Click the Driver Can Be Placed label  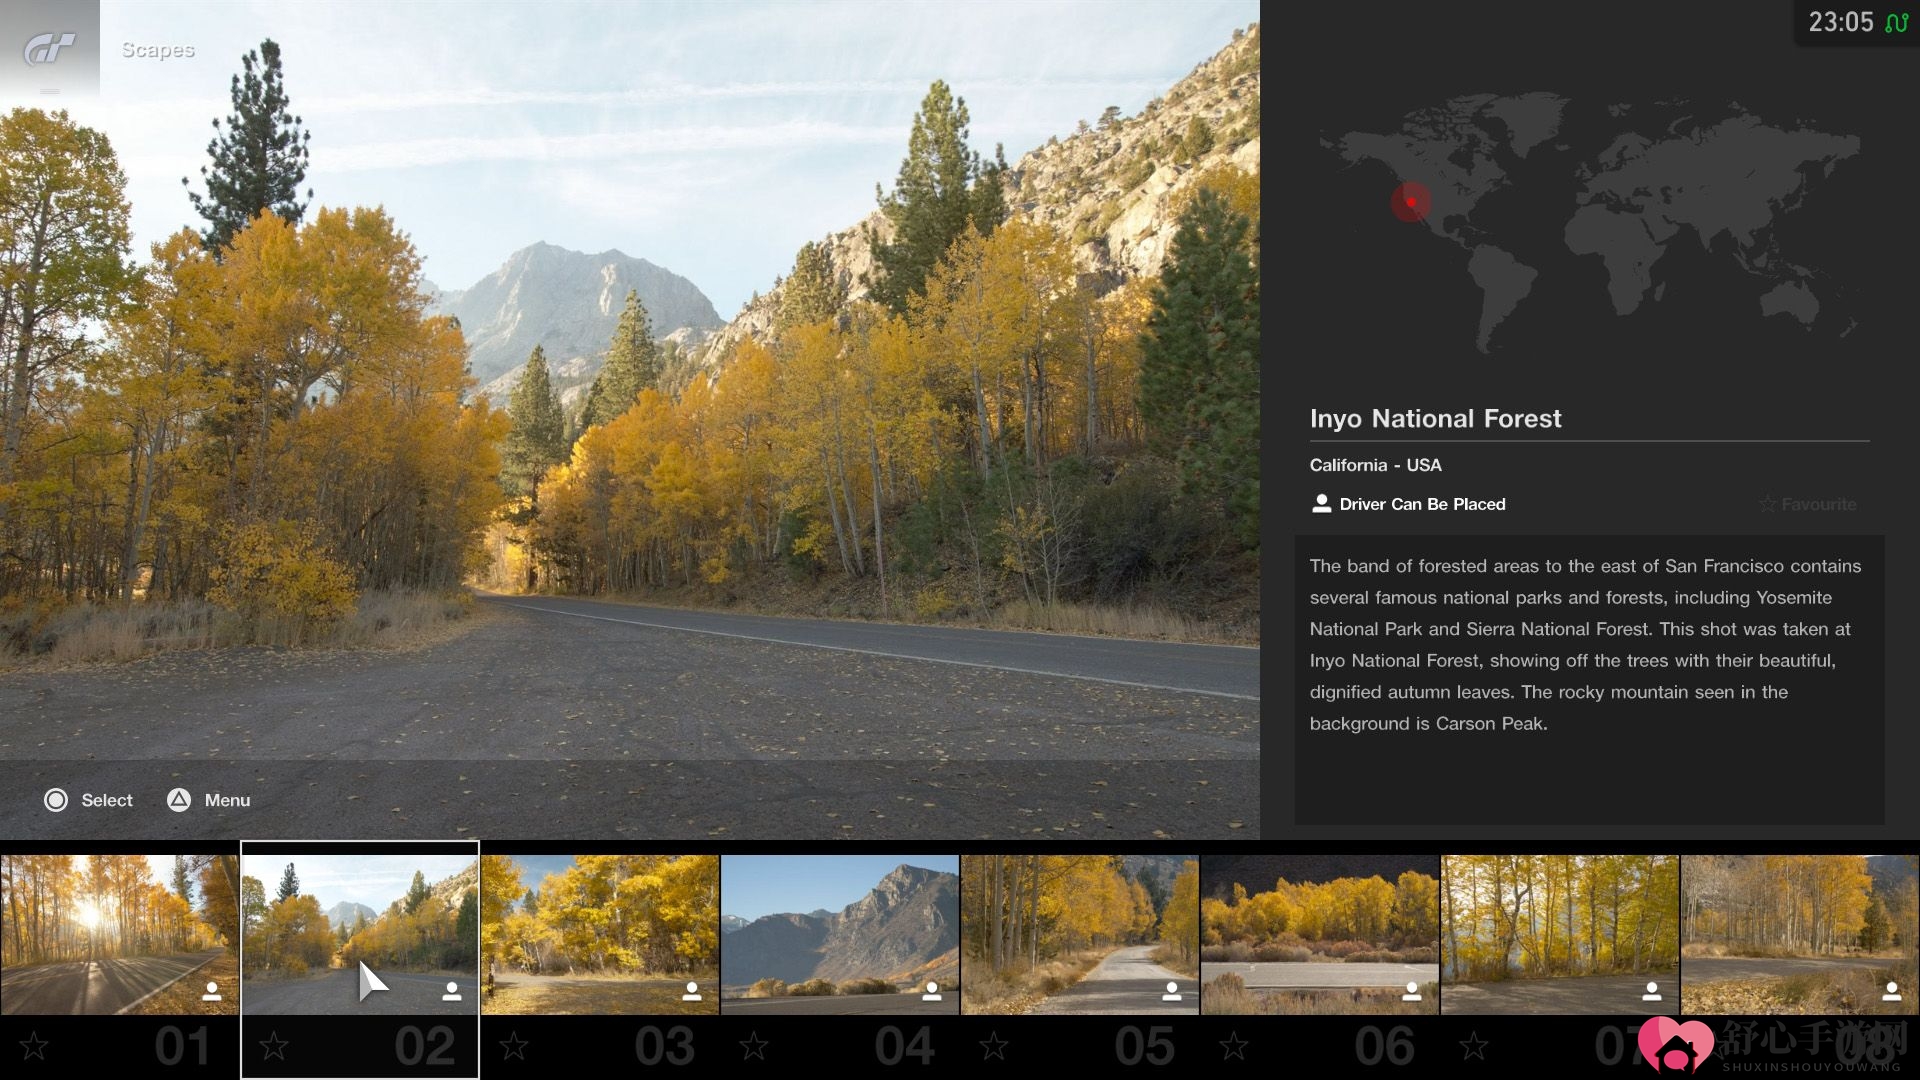pyautogui.click(x=1422, y=504)
